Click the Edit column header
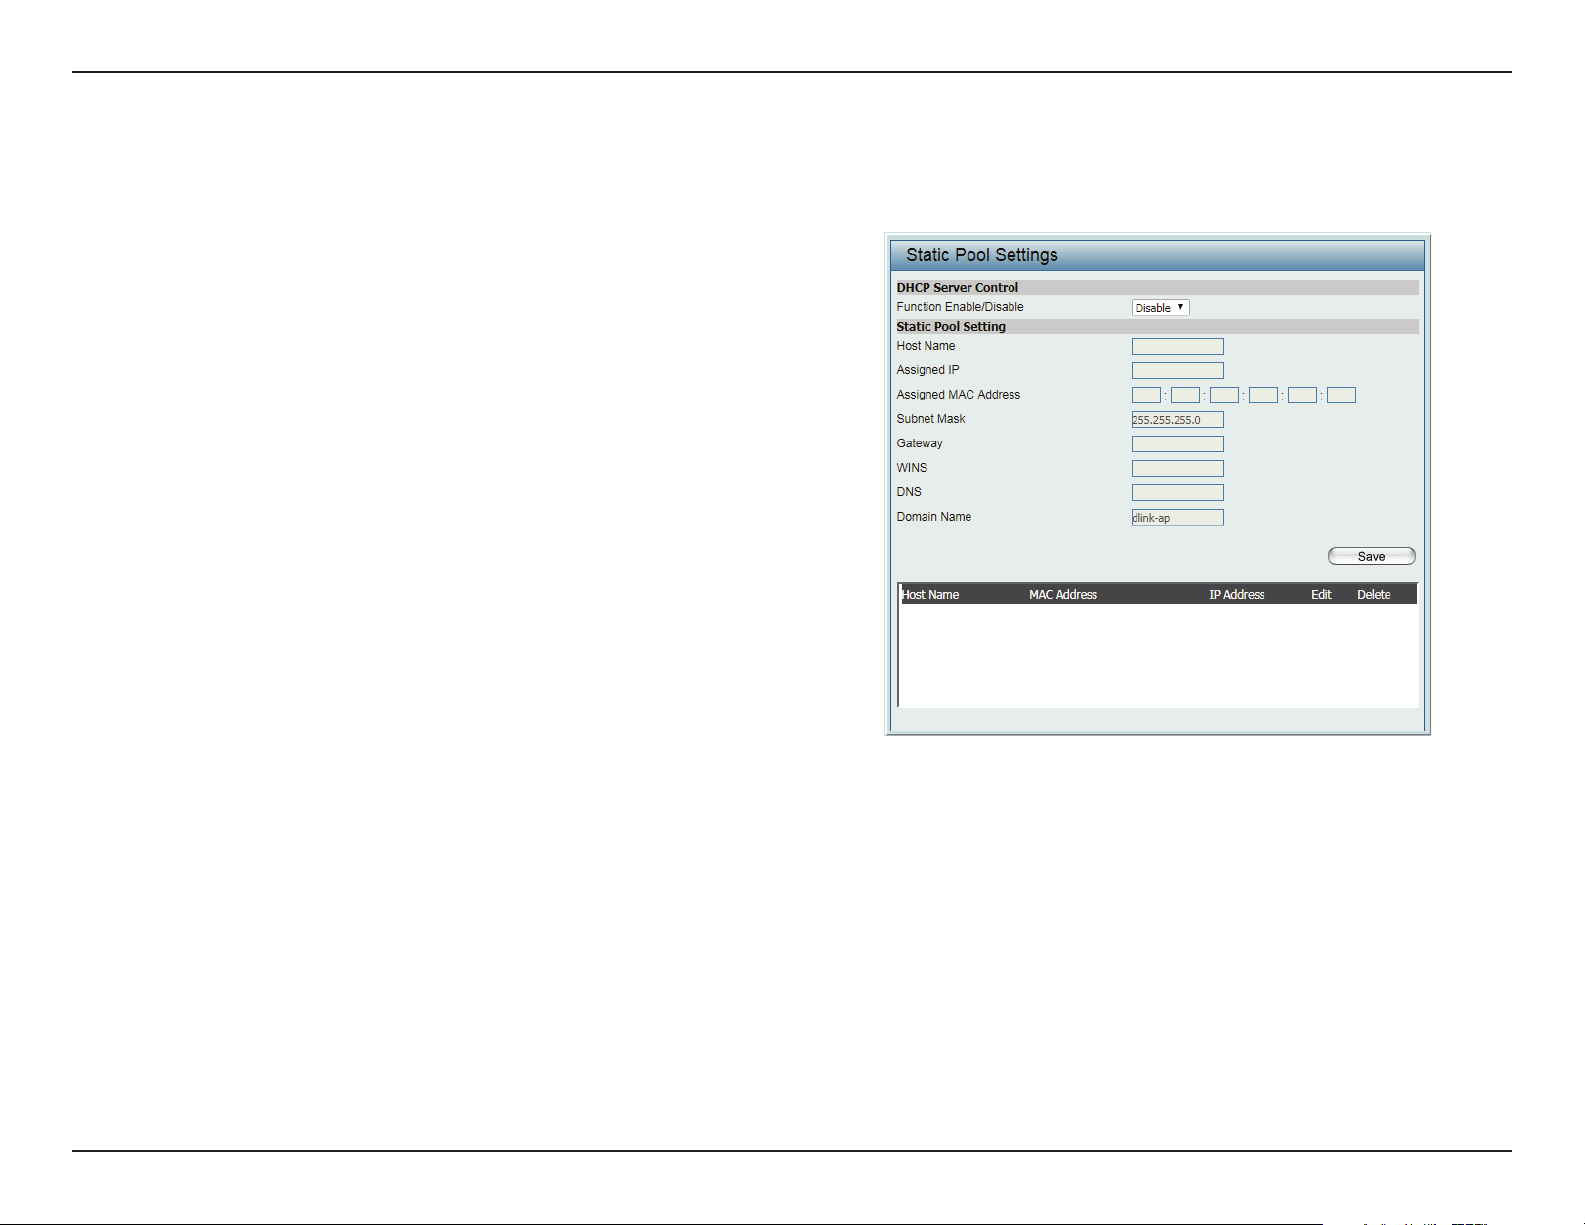Screen dimensions: 1585x1225 [1321, 594]
